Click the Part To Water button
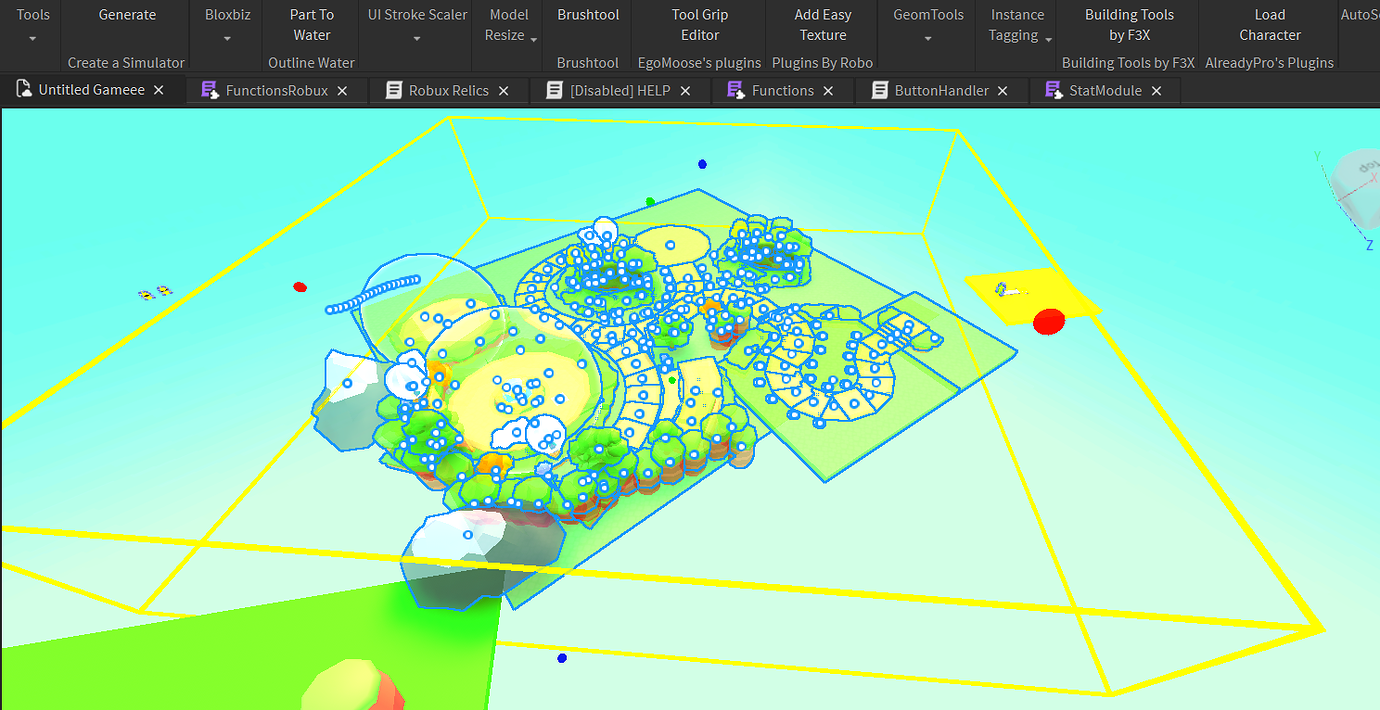The height and width of the screenshot is (710, 1380). [312, 25]
